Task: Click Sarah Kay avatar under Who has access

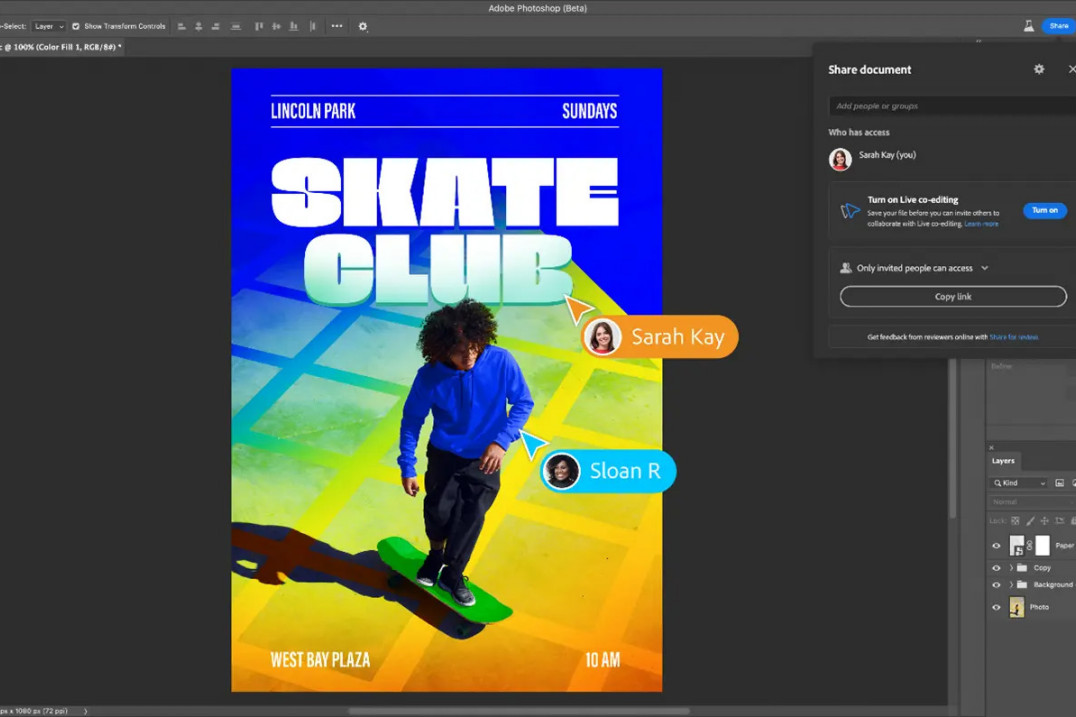Action: (x=840, y=159)
